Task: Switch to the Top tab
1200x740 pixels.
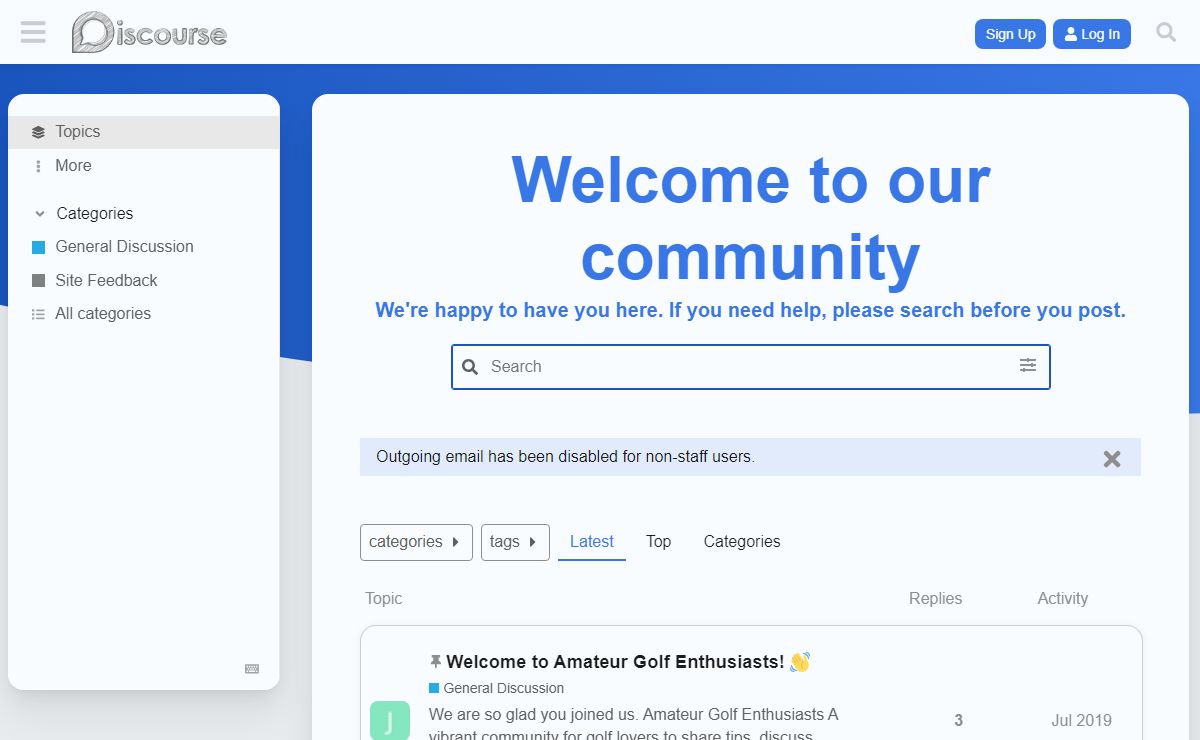Action: [658, 542]
